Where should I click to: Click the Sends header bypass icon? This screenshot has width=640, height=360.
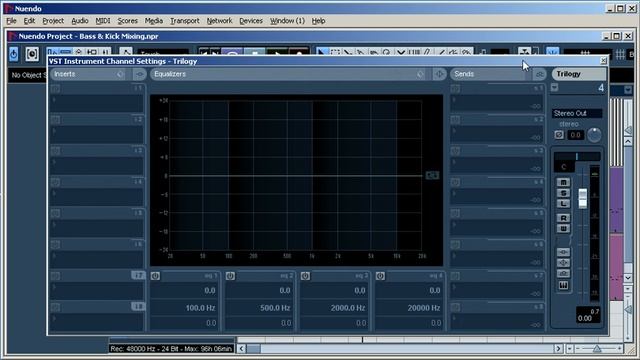coord(540,74)
